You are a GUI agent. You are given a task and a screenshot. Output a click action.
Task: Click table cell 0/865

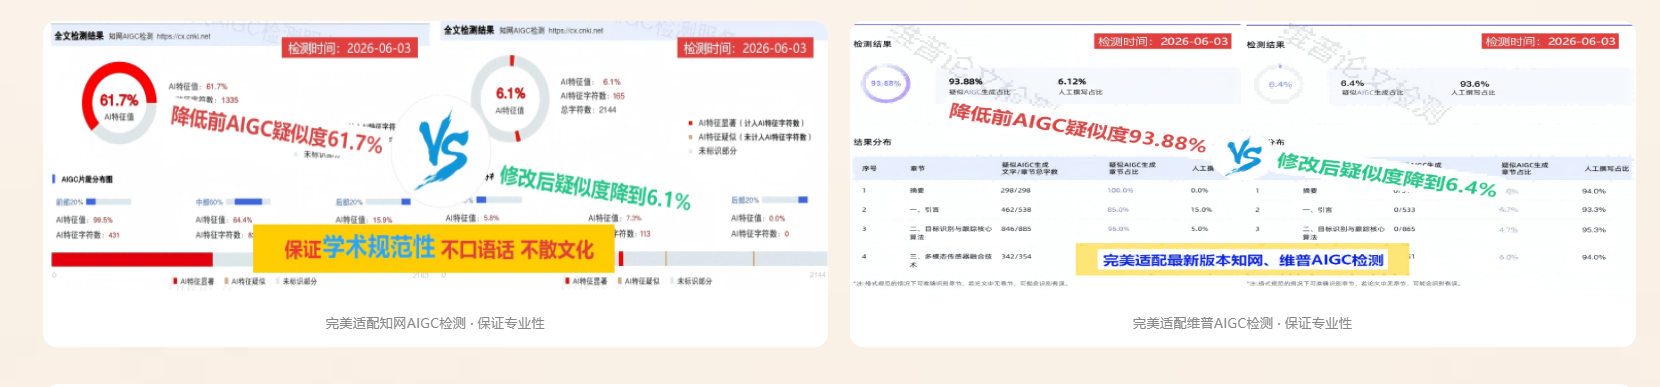[x=1405, y=229]
